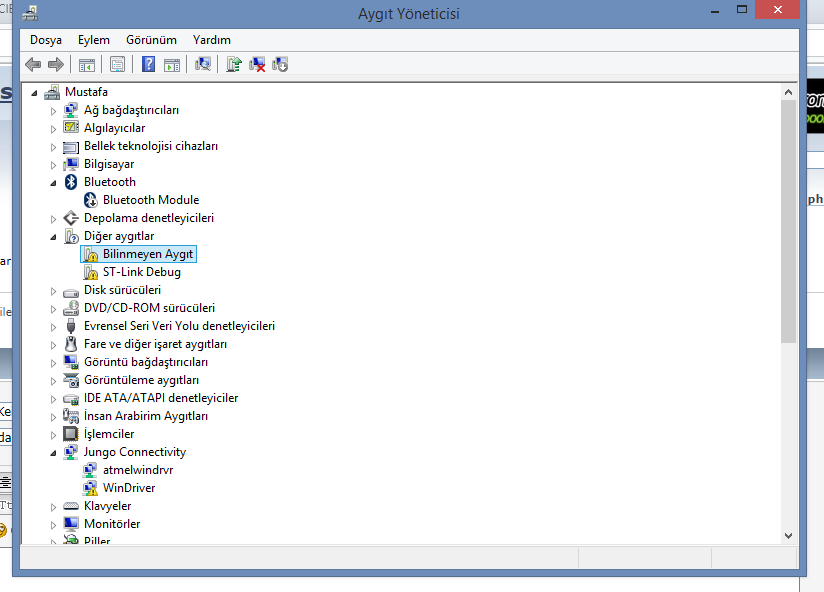Click the DVD/CD-ROM sürücüleri disc icon

(x=71, y=308)
